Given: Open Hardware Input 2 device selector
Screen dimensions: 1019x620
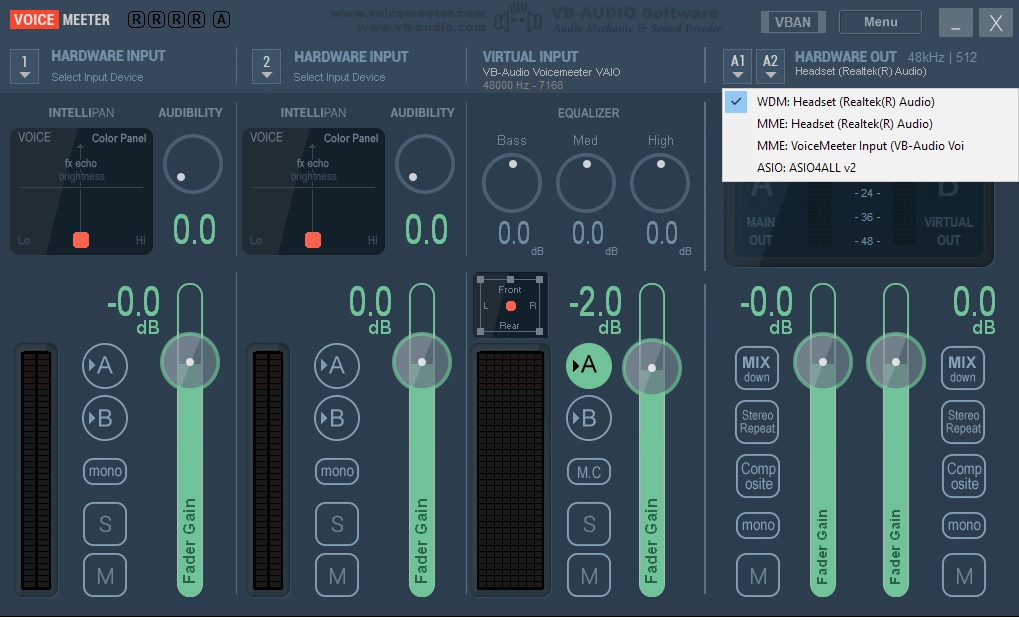Looking at the screenshot, I should 266,66.
